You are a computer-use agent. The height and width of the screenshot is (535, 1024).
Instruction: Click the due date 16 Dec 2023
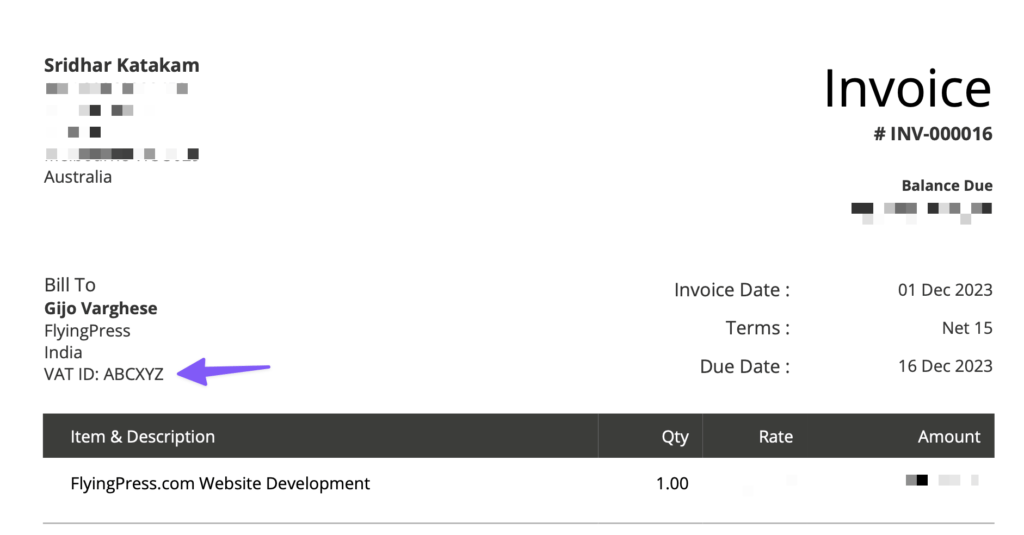[945, 366]
